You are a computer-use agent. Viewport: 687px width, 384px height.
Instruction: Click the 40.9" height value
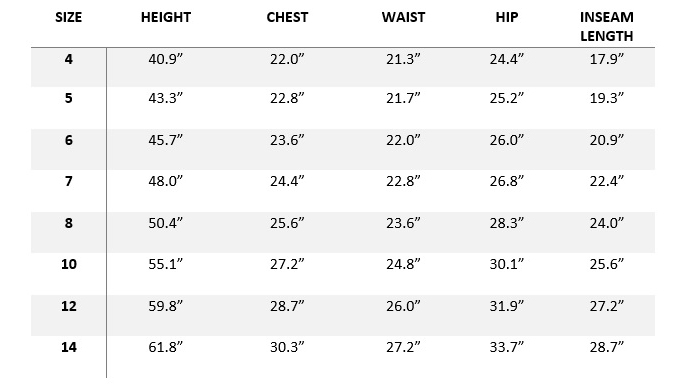click(x=165, y=59)
